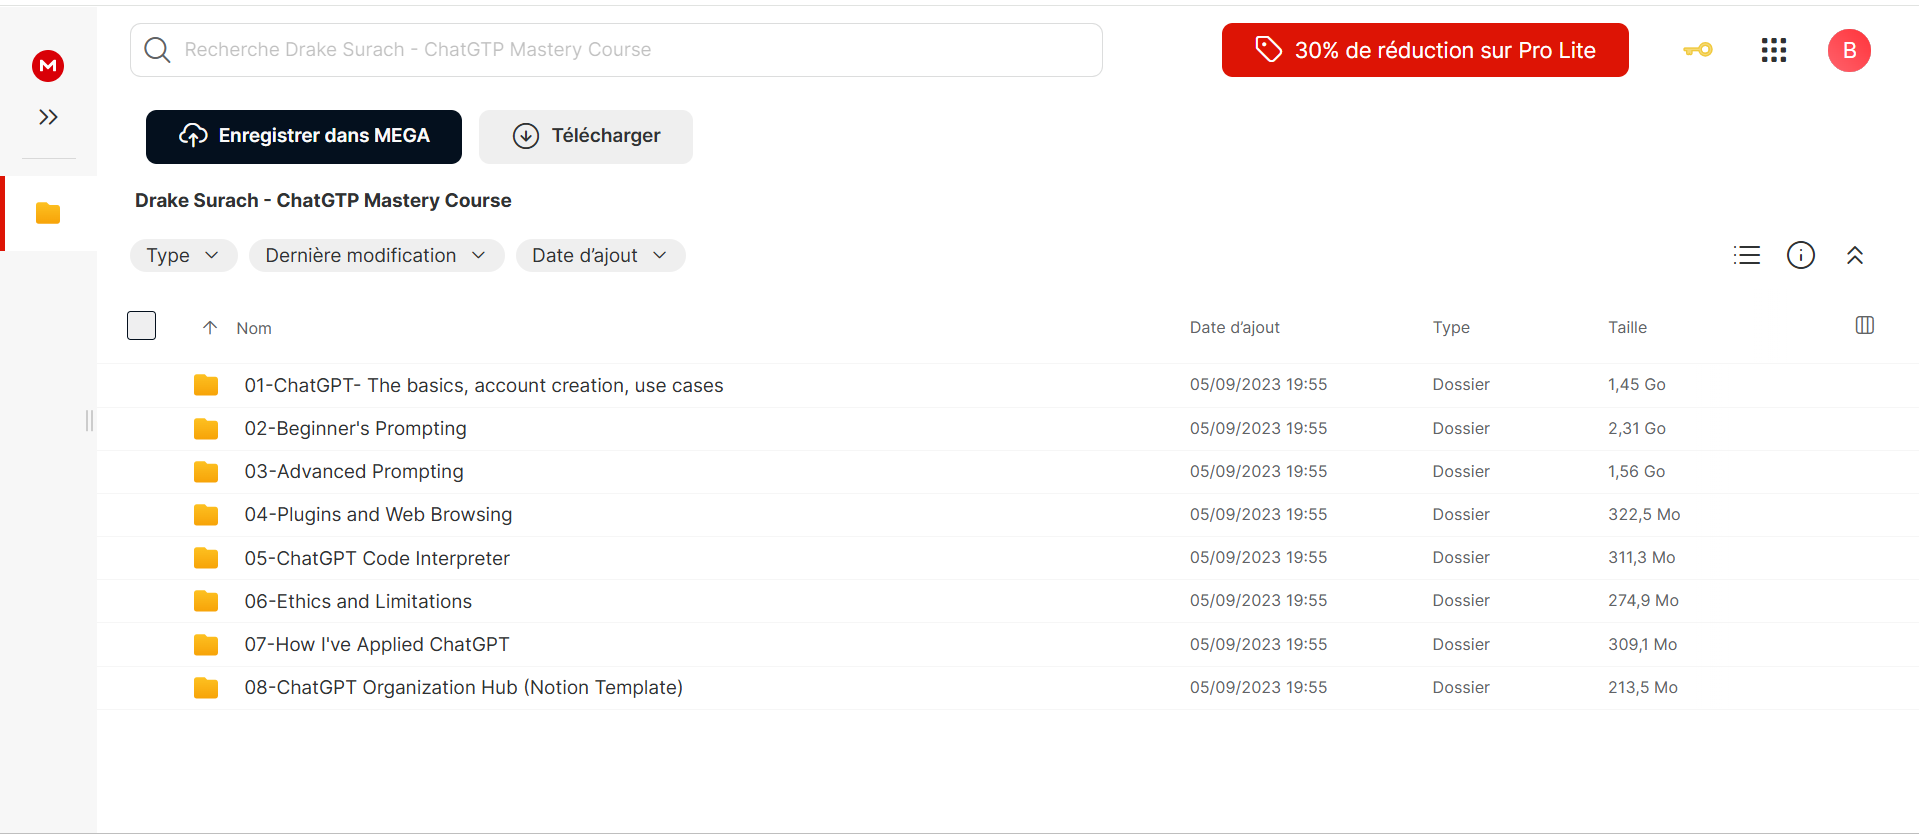1919x834 pixels.
Task: Click folder icon of 04-Plugins and Web Browsing
Action: tap(206, 514)
